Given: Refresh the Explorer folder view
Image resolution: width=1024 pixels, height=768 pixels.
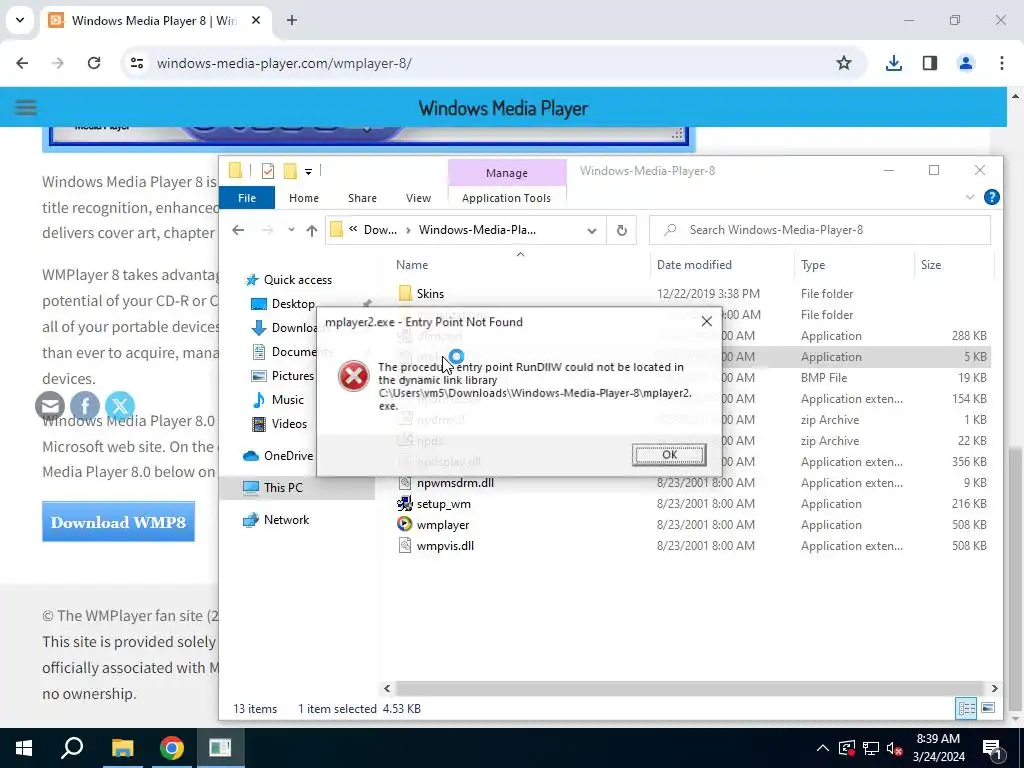Looking at the screenshot, I should (x=622, y=230).
